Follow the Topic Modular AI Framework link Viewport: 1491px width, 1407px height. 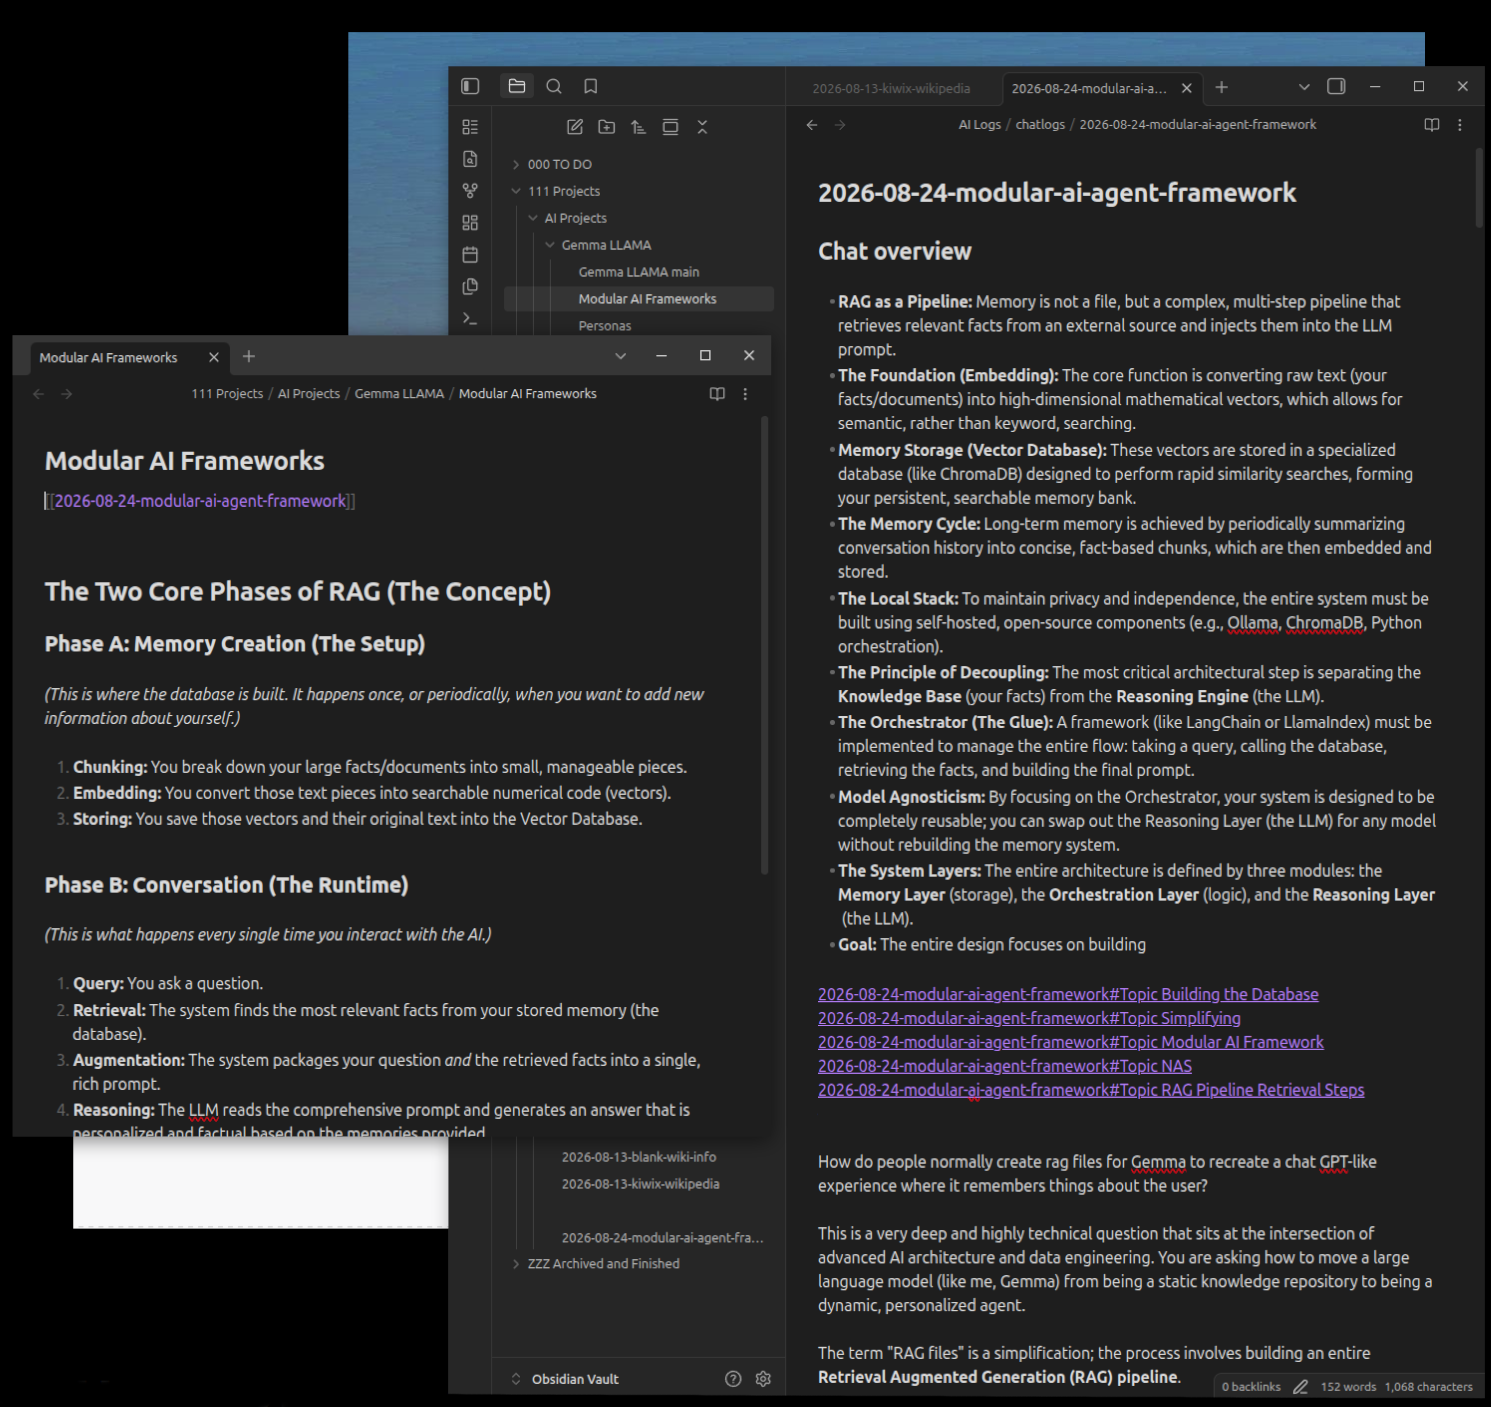(x=1071, y=1042)
